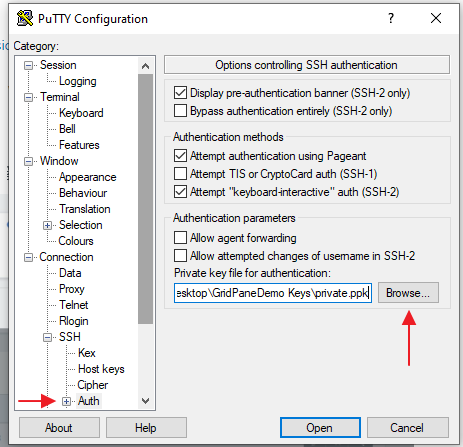Collapse the Connection tree node
Viewport: 463px width, 447px height.
28,257
